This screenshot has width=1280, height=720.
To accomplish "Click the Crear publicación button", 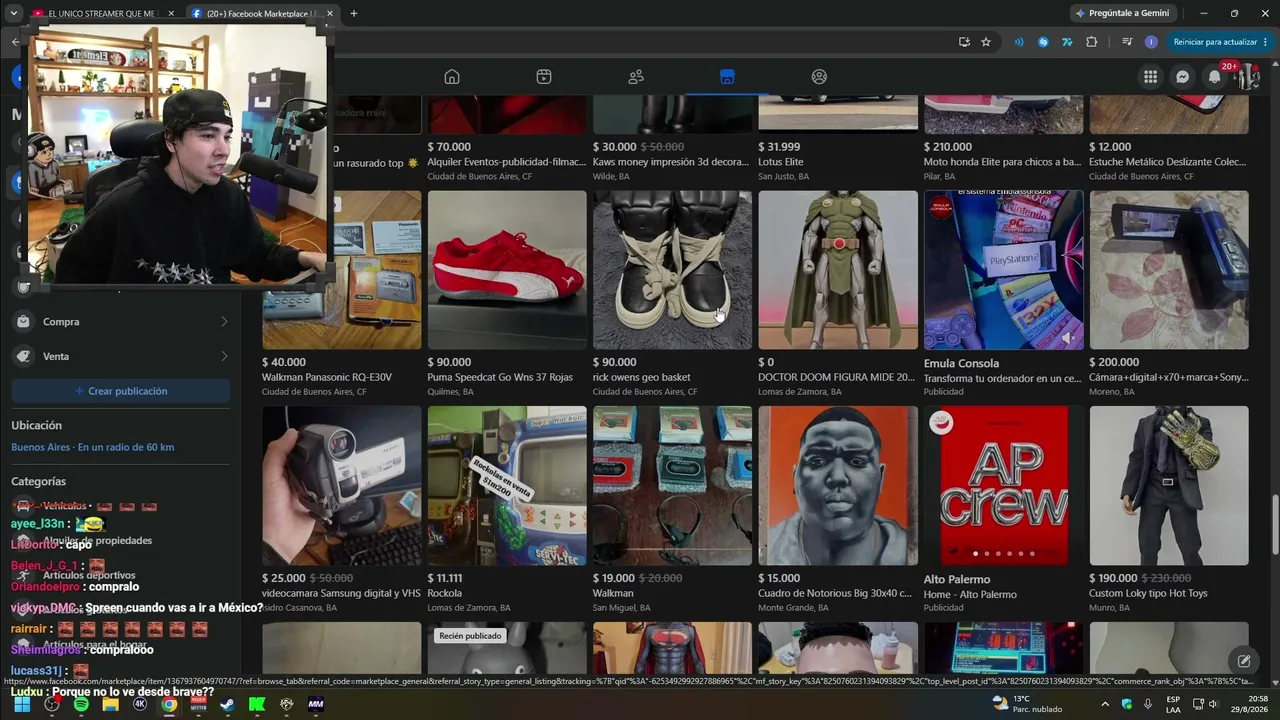I will point(120,391).
